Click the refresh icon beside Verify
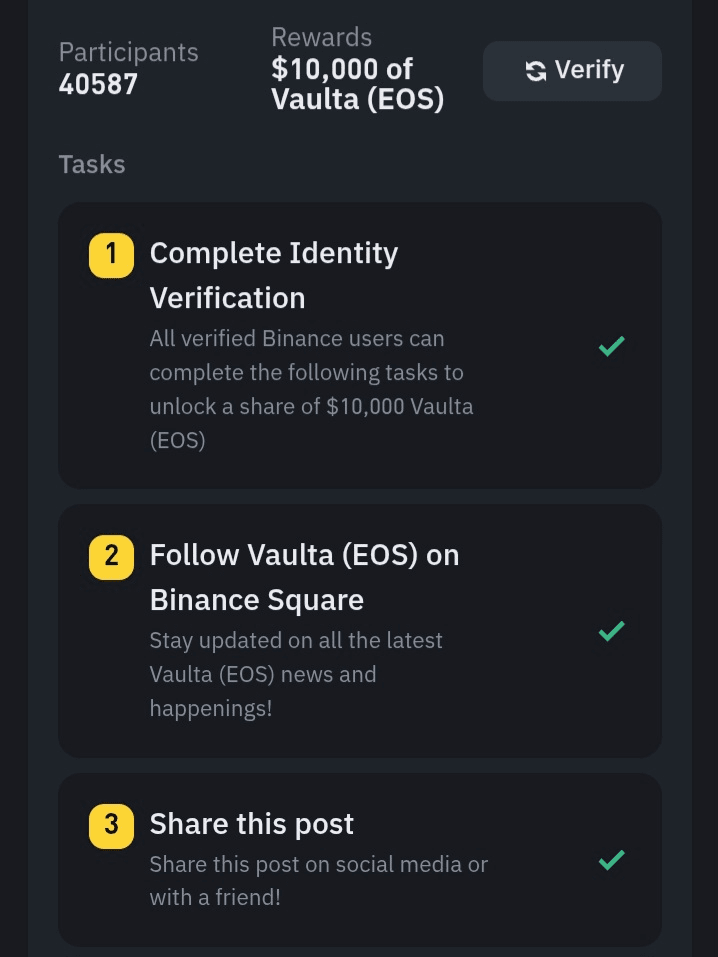This screenshot has width=718, height=957. tap(536, 71)
